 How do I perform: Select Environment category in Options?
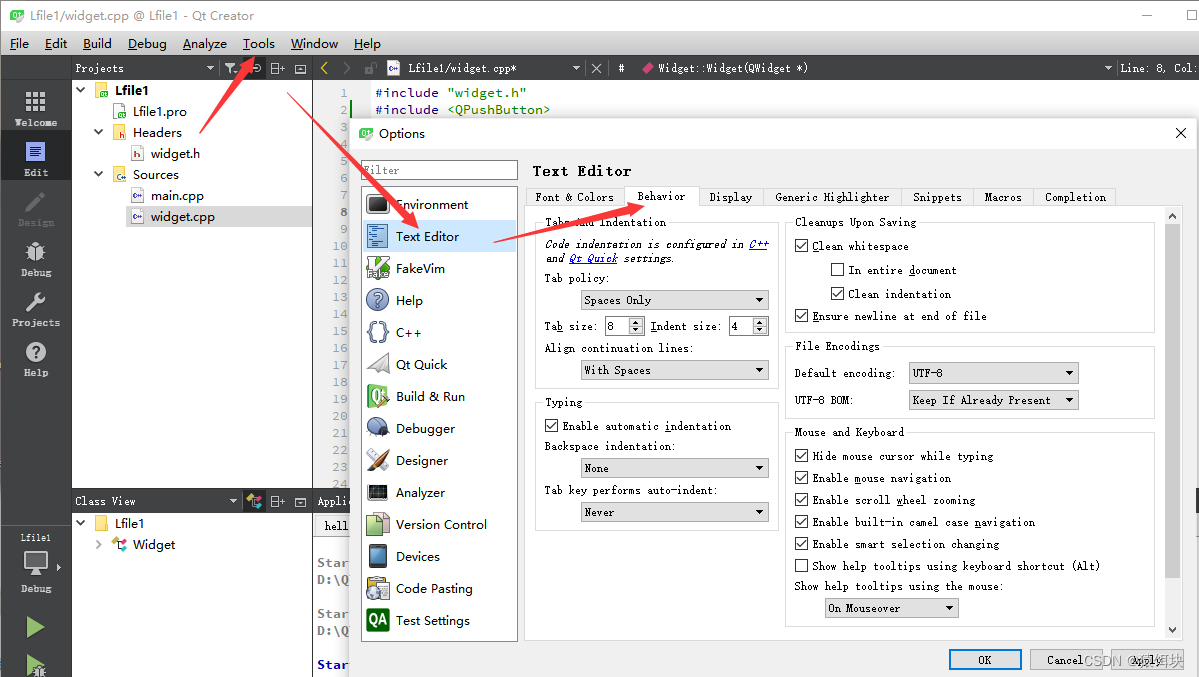pos(440,204)
